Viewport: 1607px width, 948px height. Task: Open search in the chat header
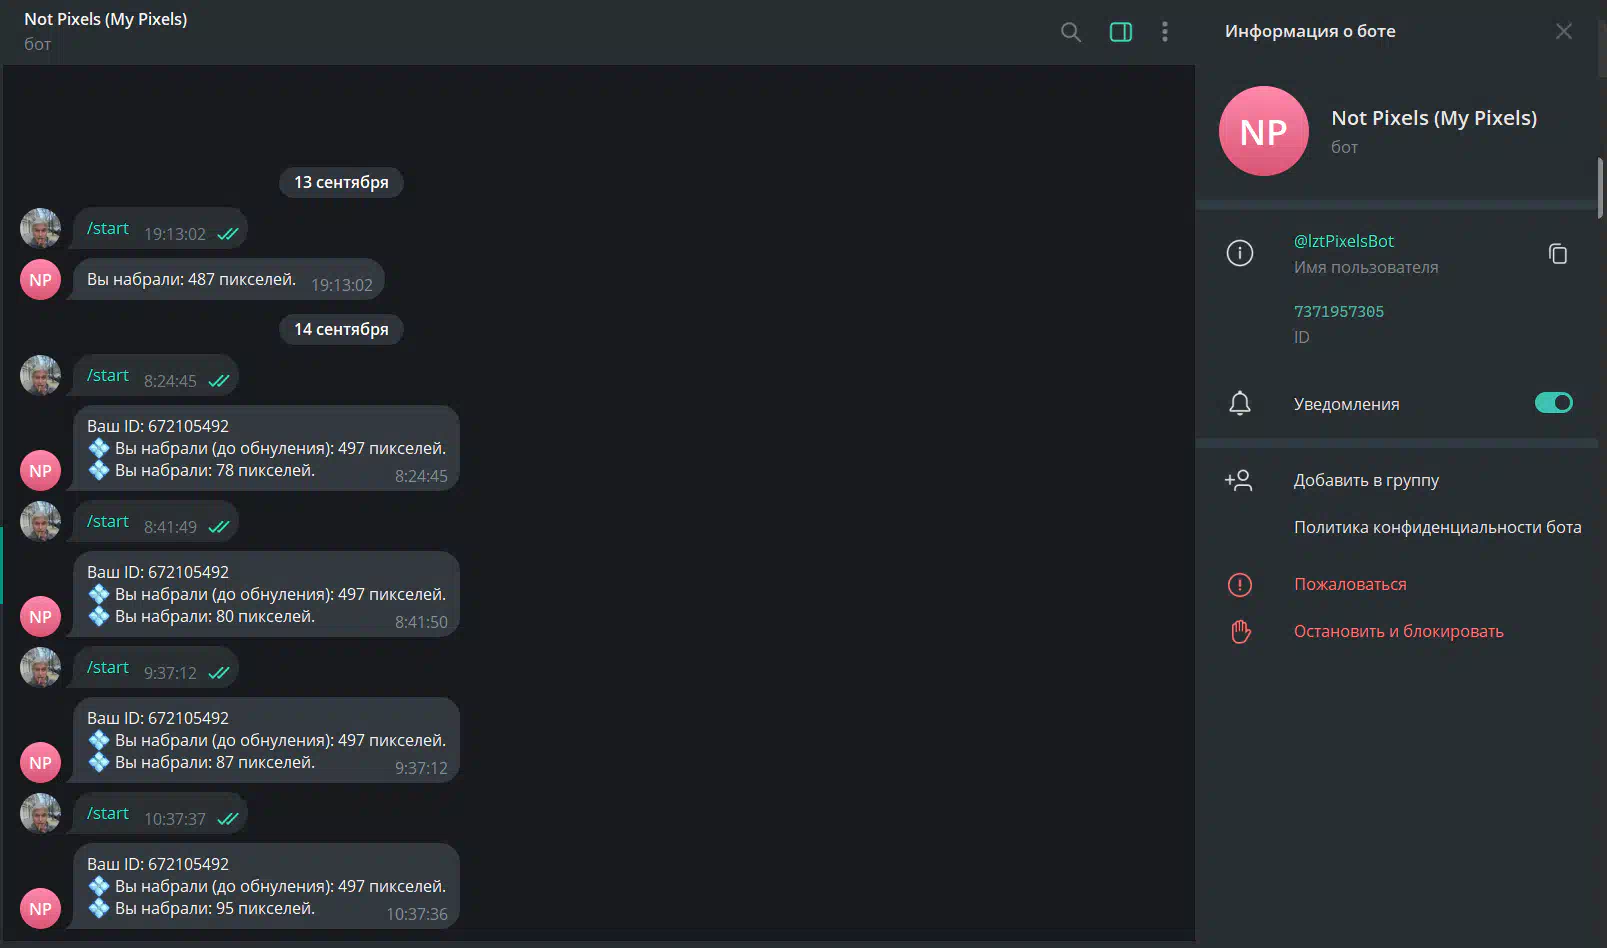1070,32
